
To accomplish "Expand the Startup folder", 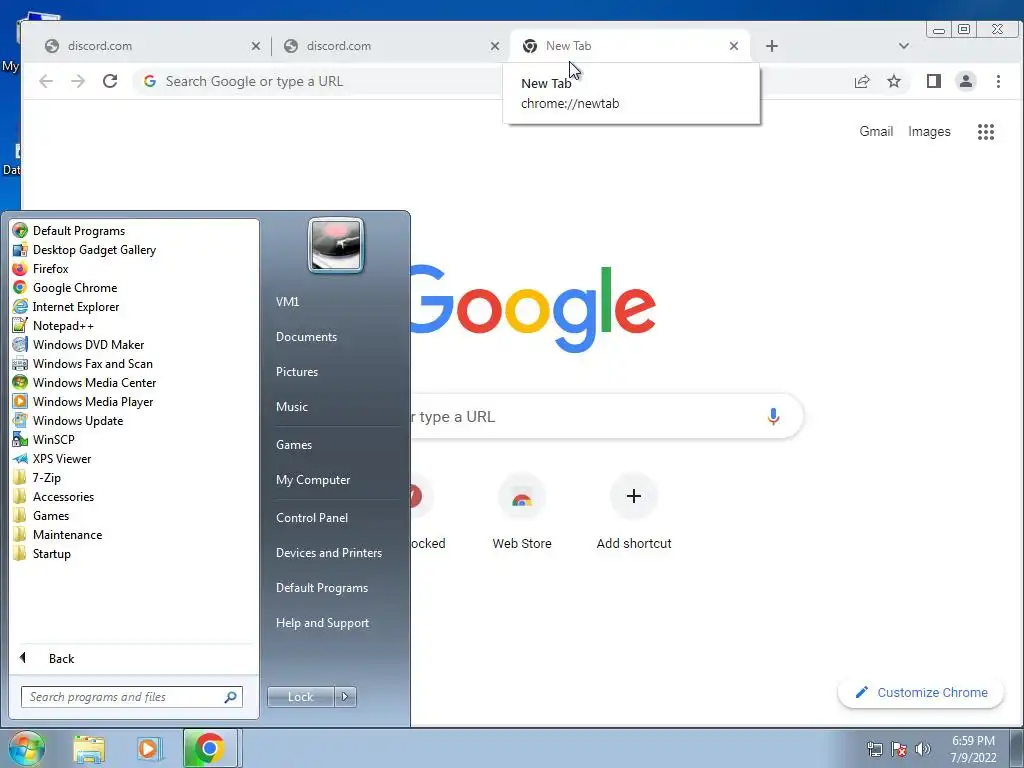I will click(x=134, y=553).
